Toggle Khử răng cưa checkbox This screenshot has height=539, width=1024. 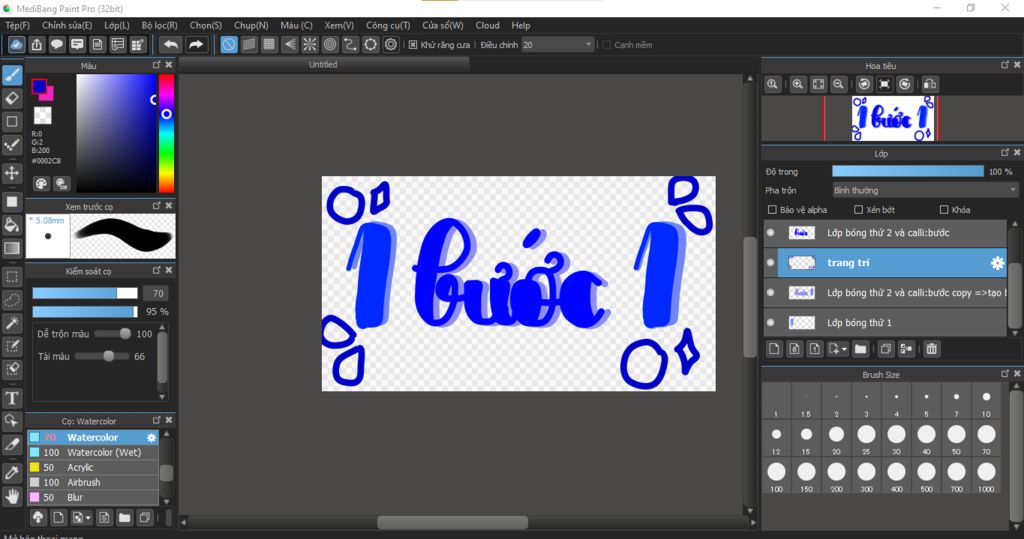(413, 44)
